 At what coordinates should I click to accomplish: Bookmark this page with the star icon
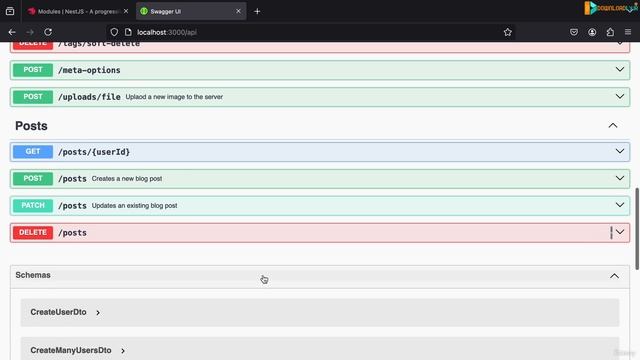[x=507, y=32]
